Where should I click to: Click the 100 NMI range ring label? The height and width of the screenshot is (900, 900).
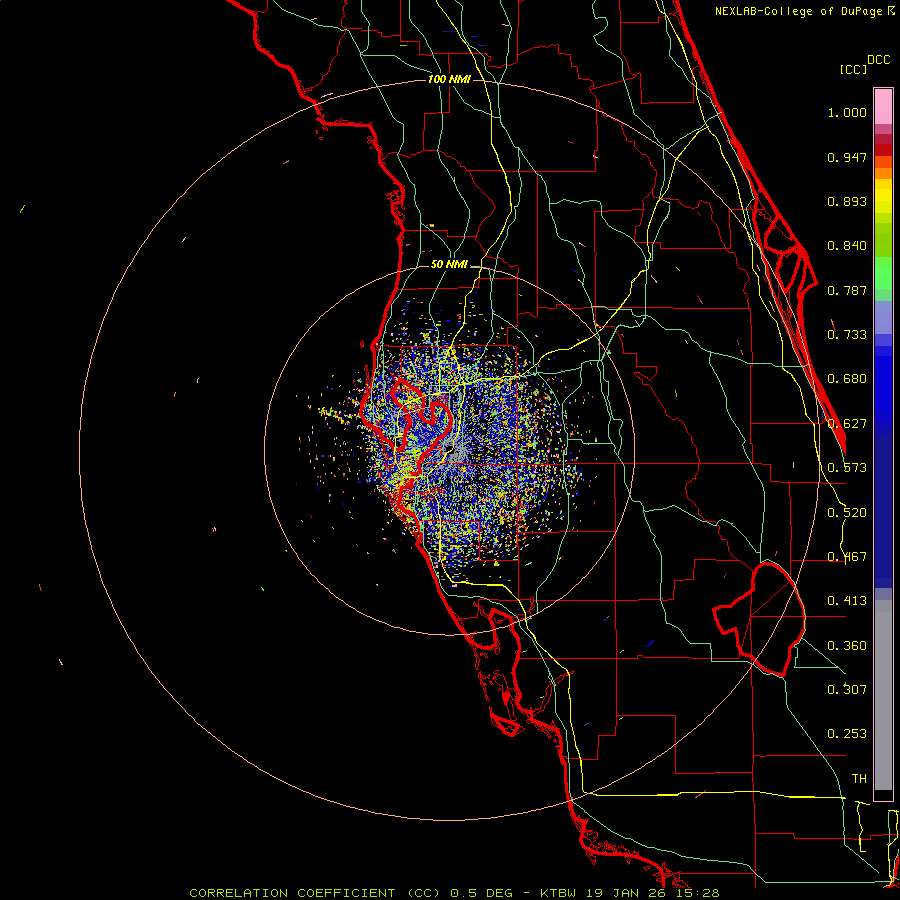click(449, 79)
